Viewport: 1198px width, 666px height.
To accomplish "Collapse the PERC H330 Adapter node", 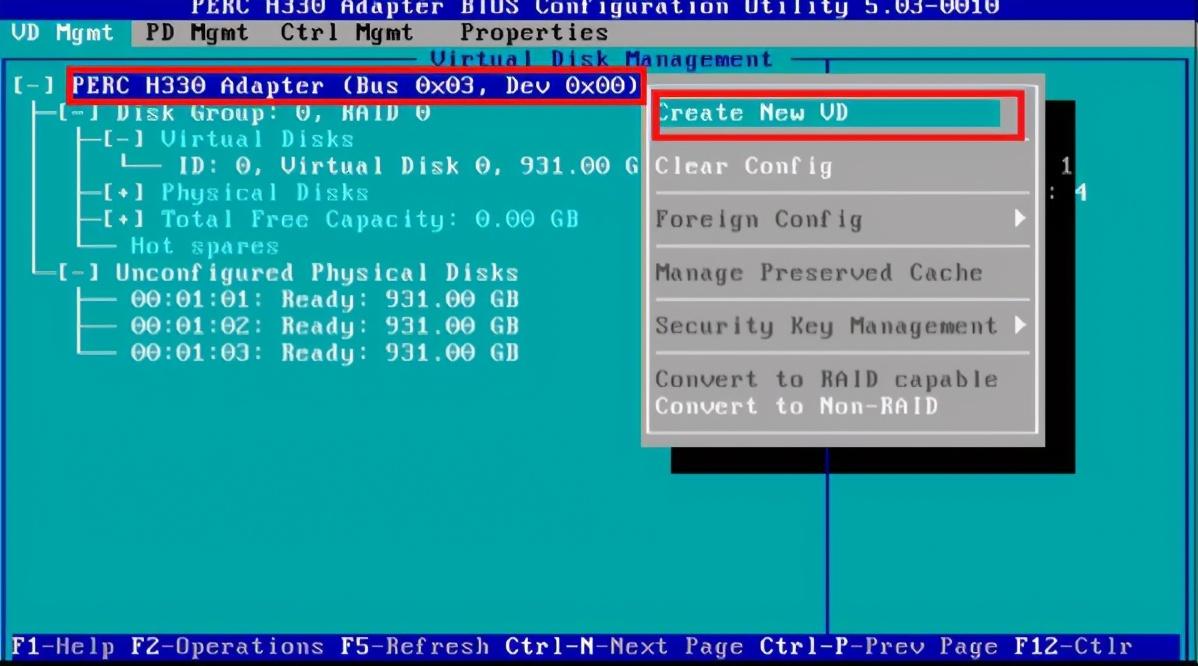I will point(34,86).
